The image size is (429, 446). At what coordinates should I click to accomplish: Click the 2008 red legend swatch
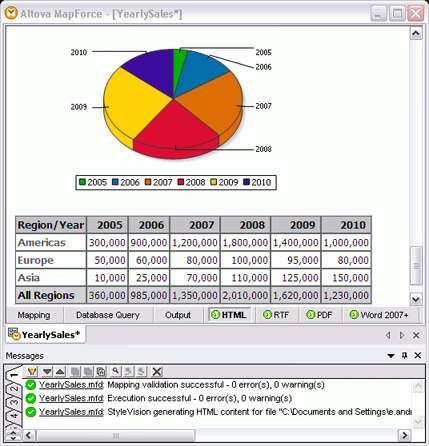tap(181, 182)
